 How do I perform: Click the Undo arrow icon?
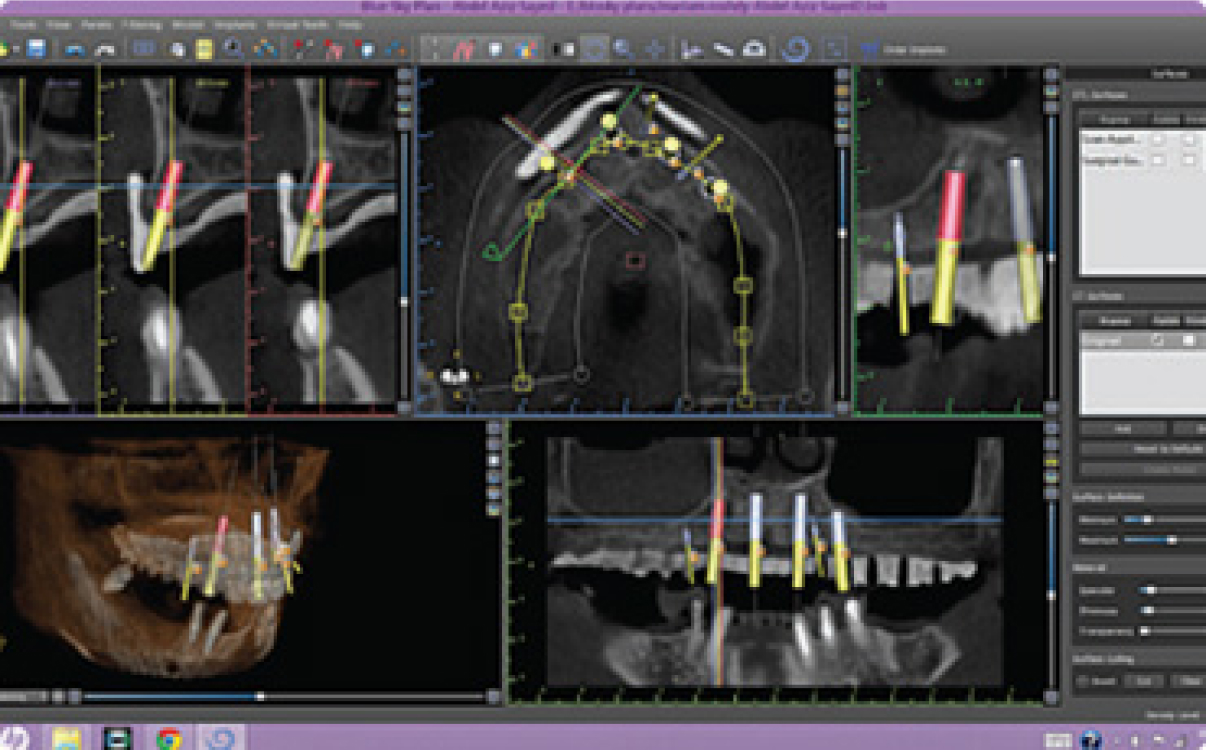[x=74, y=48]
